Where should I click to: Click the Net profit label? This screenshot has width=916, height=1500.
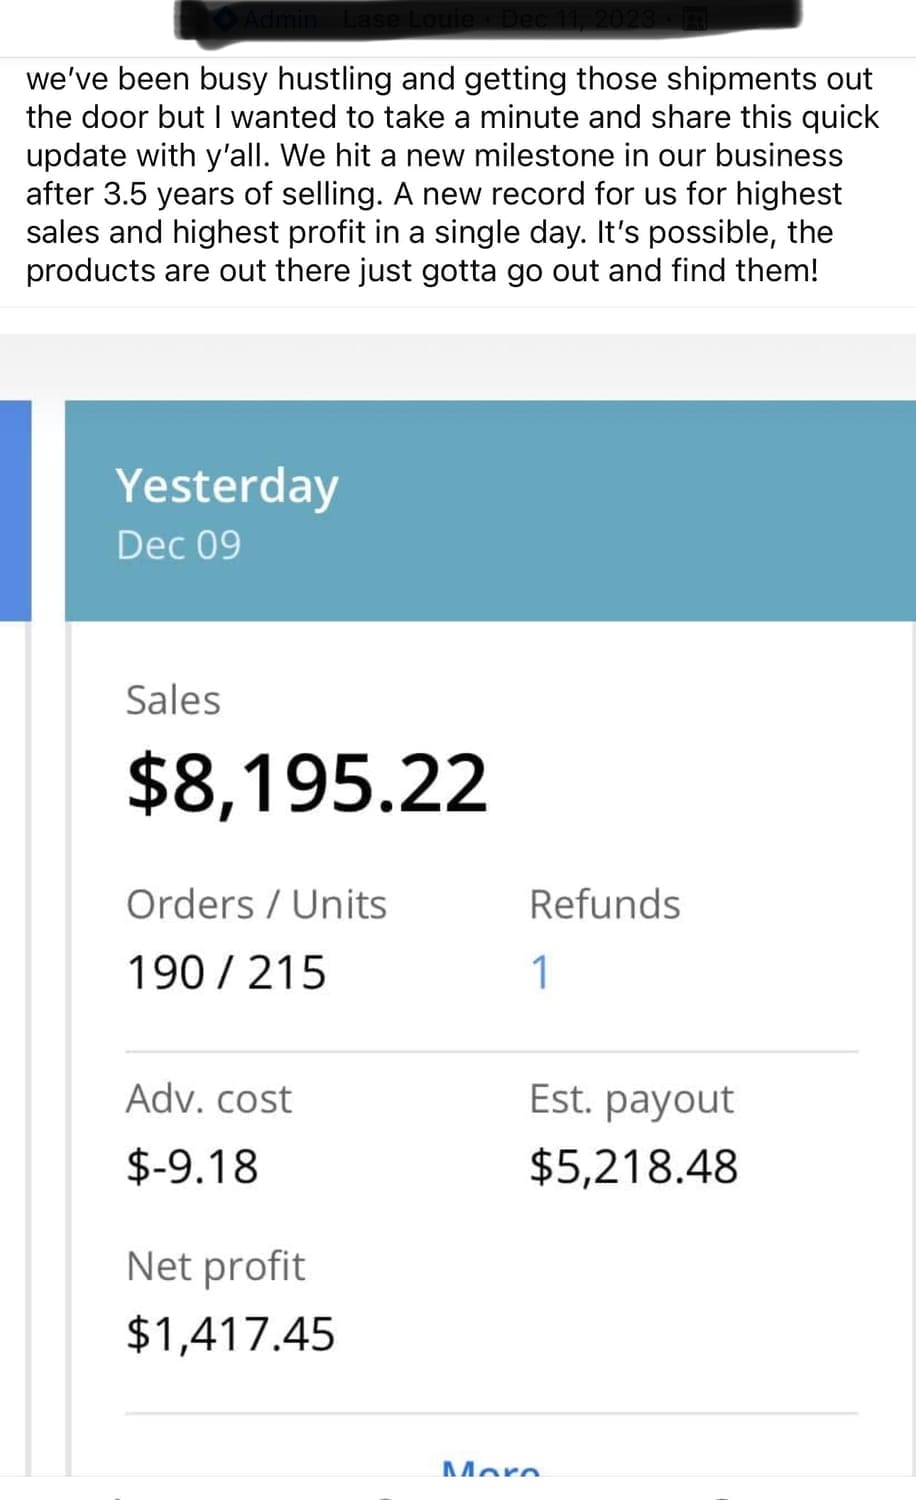pos(215,1266)
